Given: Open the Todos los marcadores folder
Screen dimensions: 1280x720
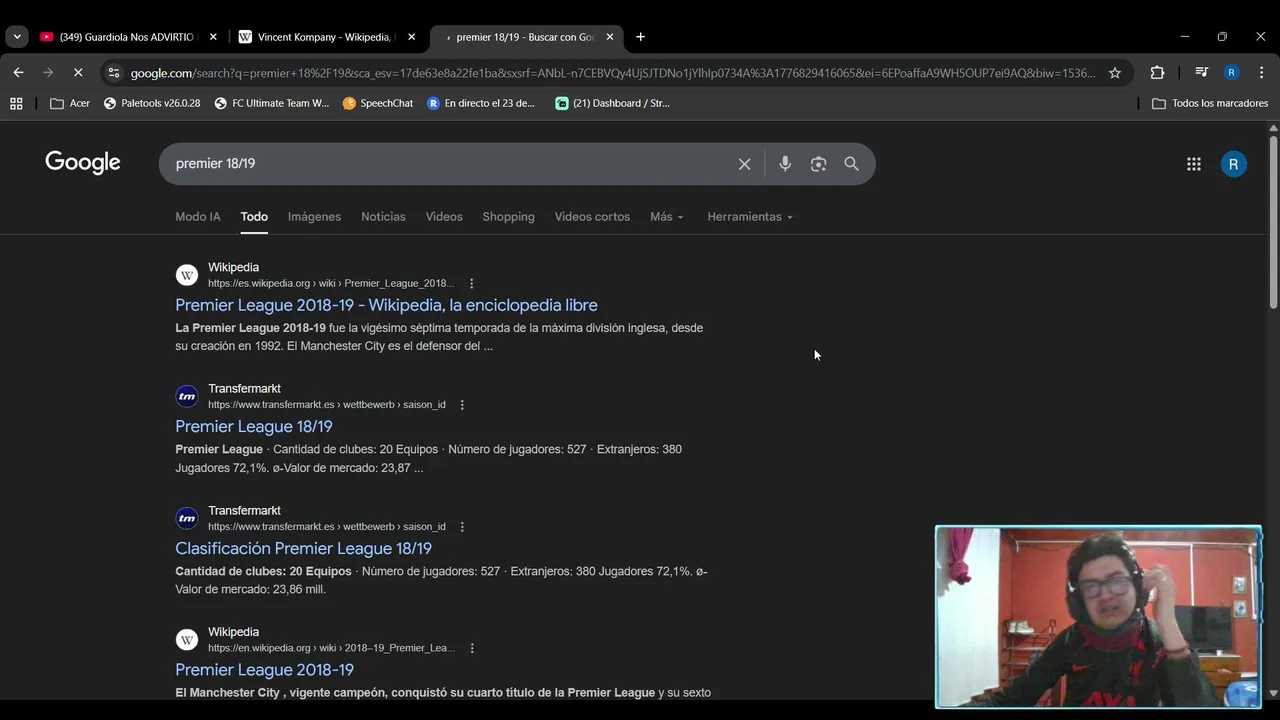Looking at the screenshot, I should pos(1210,103).
